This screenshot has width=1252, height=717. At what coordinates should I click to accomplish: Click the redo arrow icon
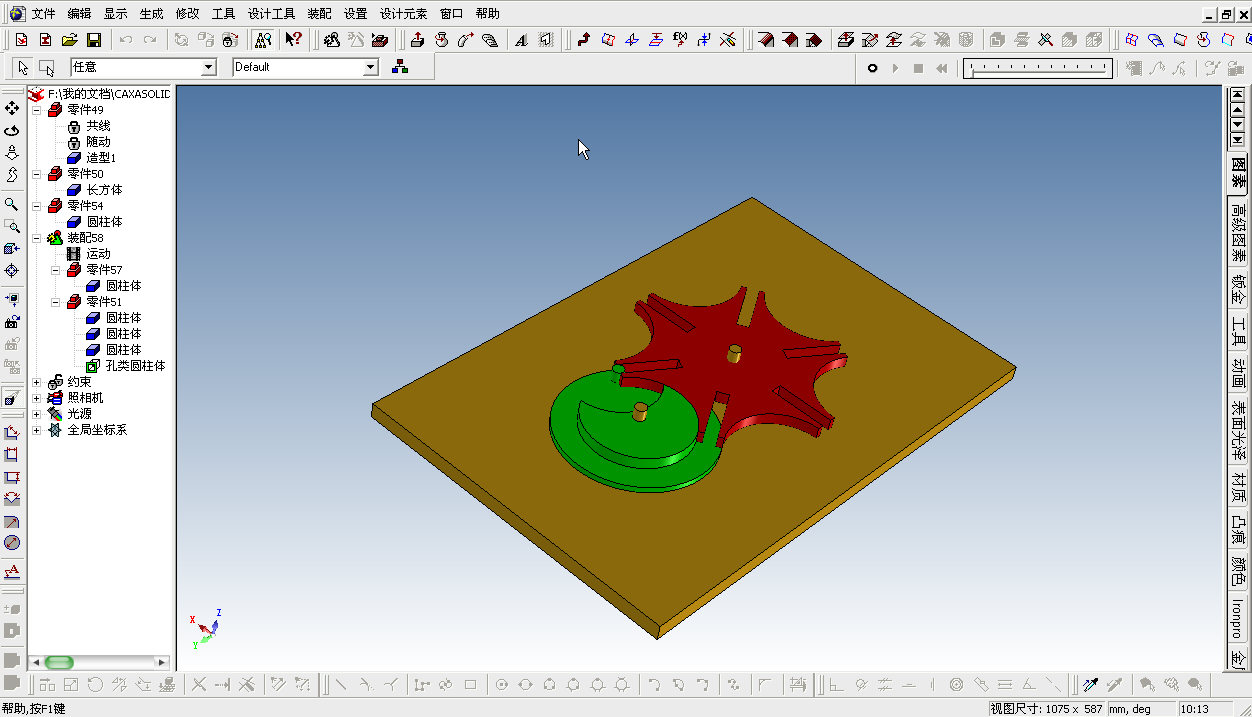150,40
